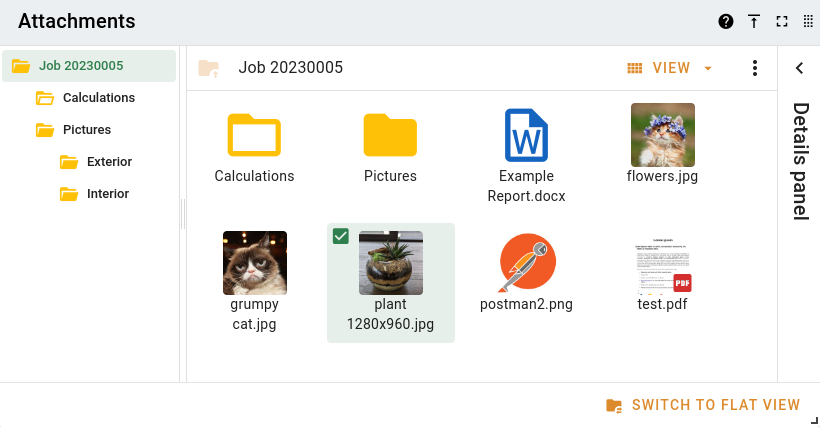This screenshot has width=820, height=427.
Task: Select Interior folder in the tree
Action: click(x=107, y=194)
